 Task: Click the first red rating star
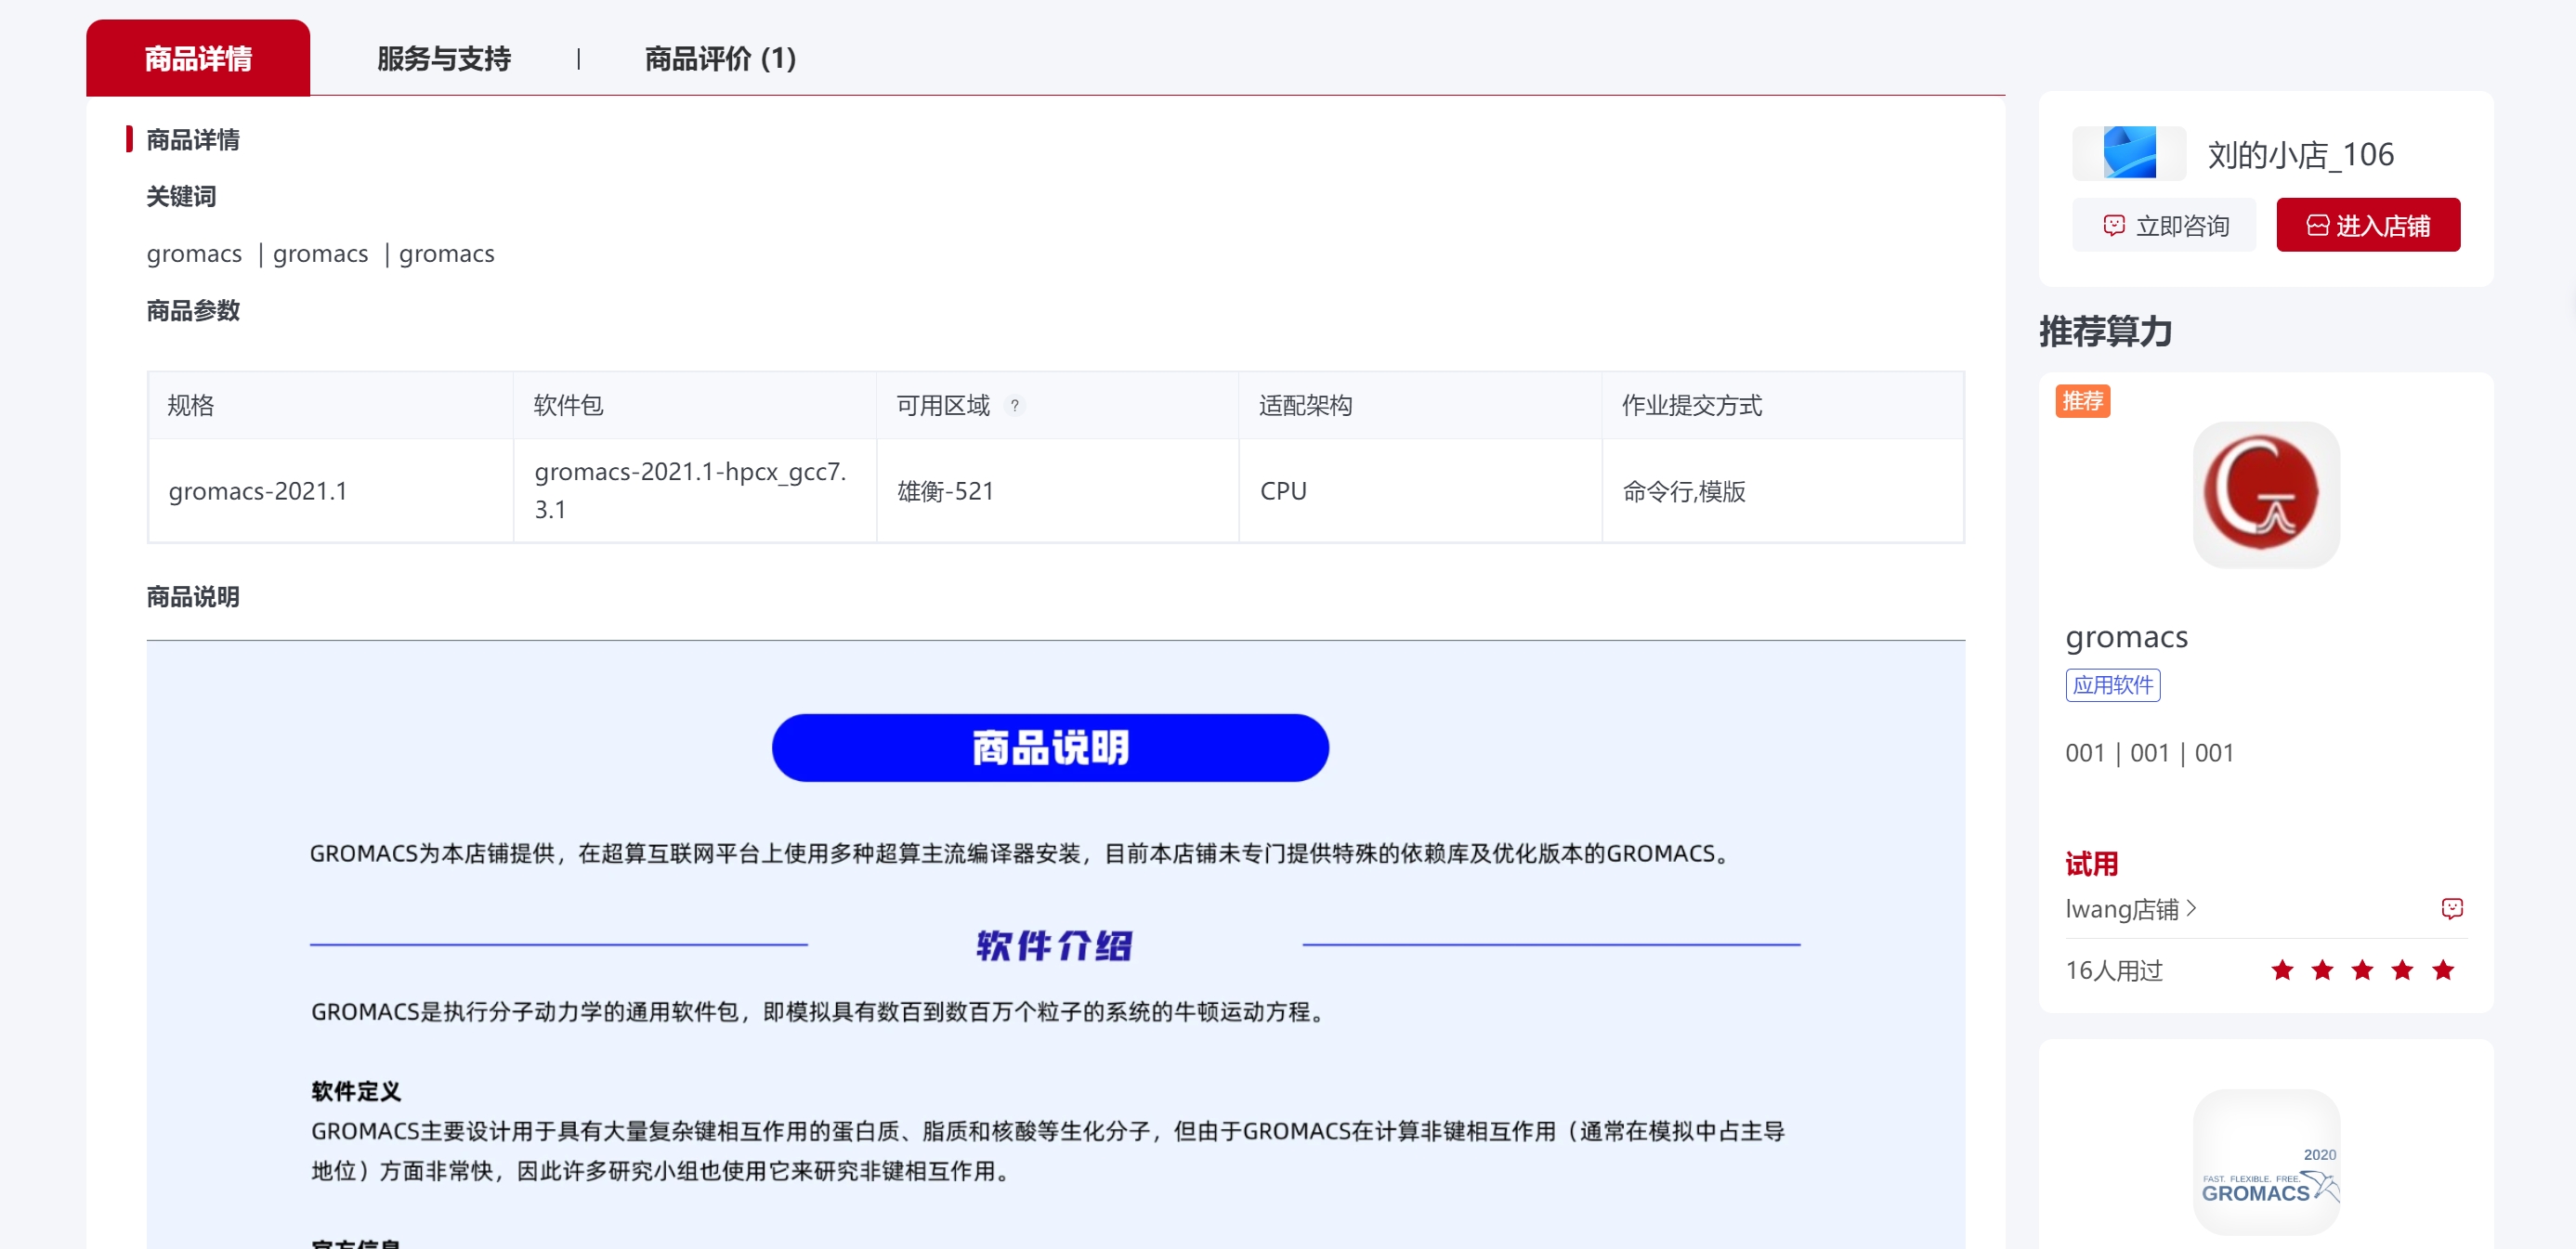[x=2282, y=970]
